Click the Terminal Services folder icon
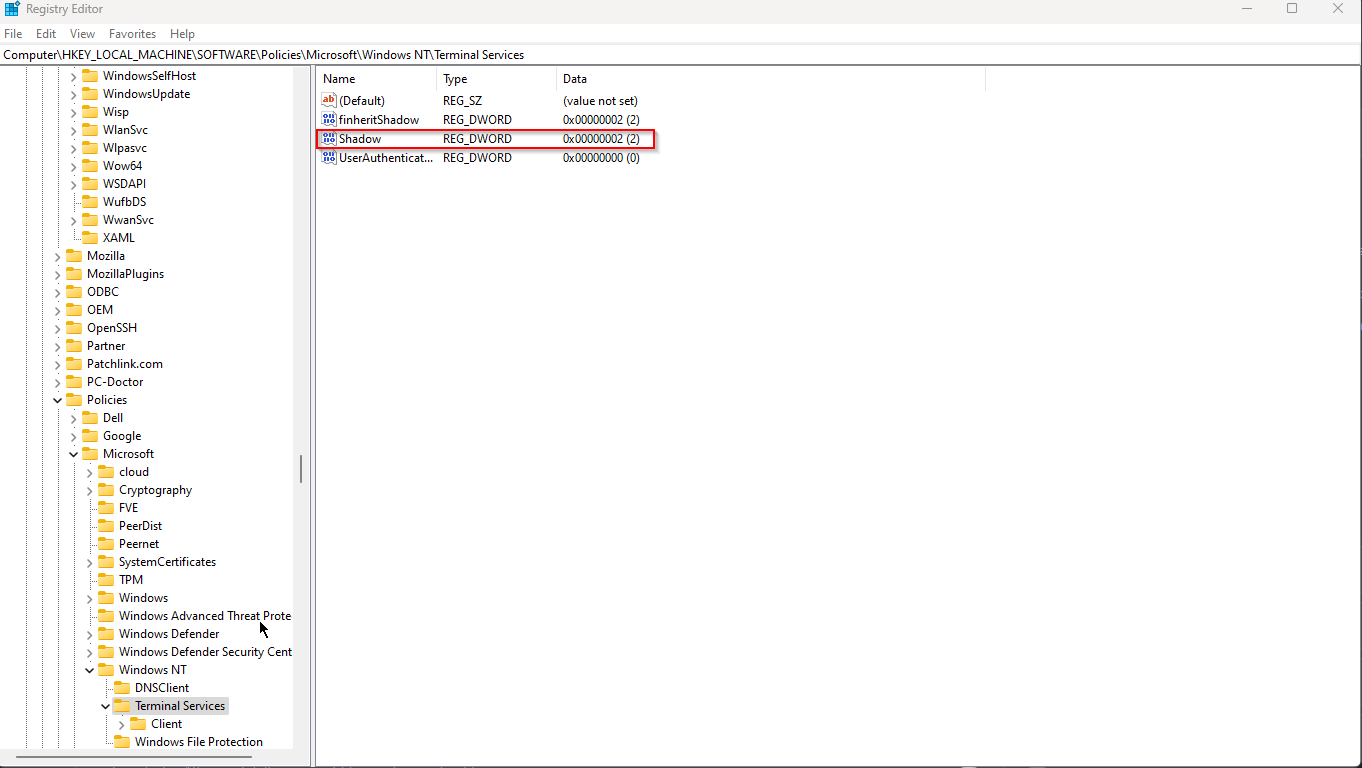Image resolution: width=1362 pixels, height=768 pixels. 122,706
